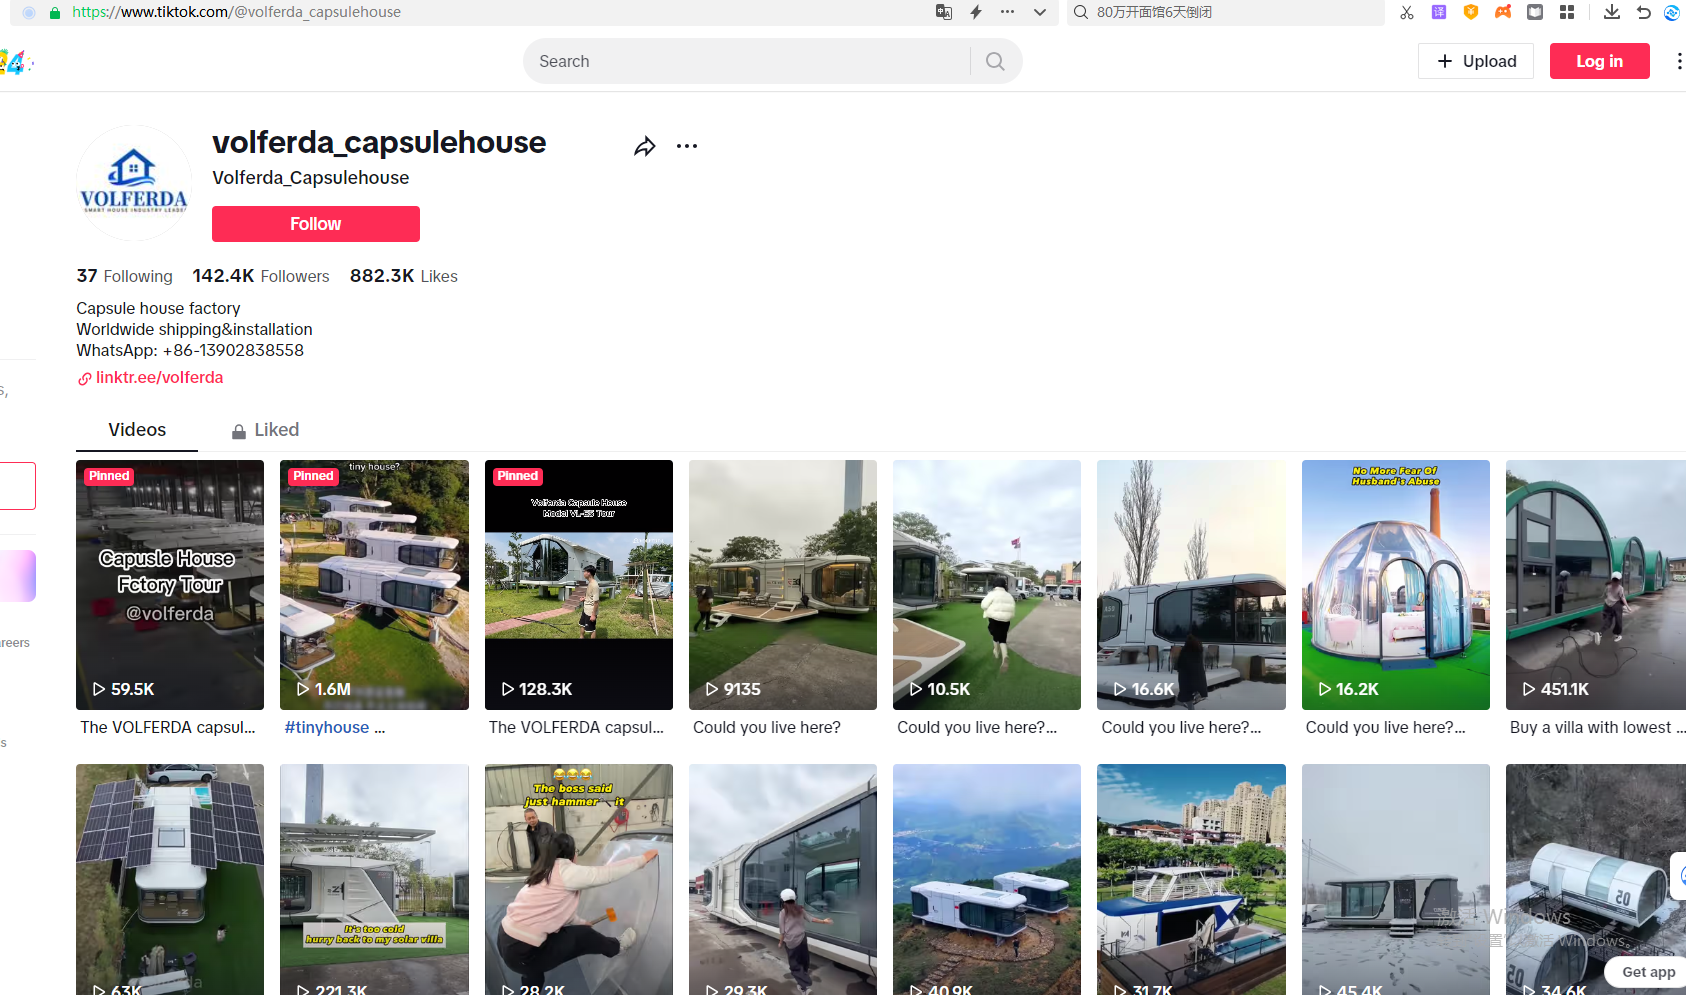Click the purple translation extension icon
Image resolution: width=1686 pixels, height=995 pixels.
(1439, 12)
